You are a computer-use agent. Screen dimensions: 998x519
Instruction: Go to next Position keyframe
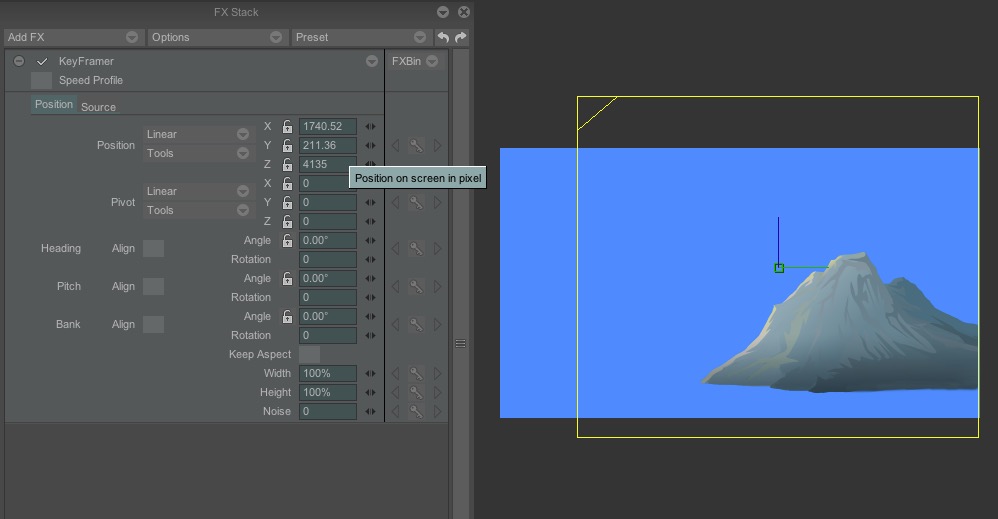pyautogui.click(x=437, y=146)
